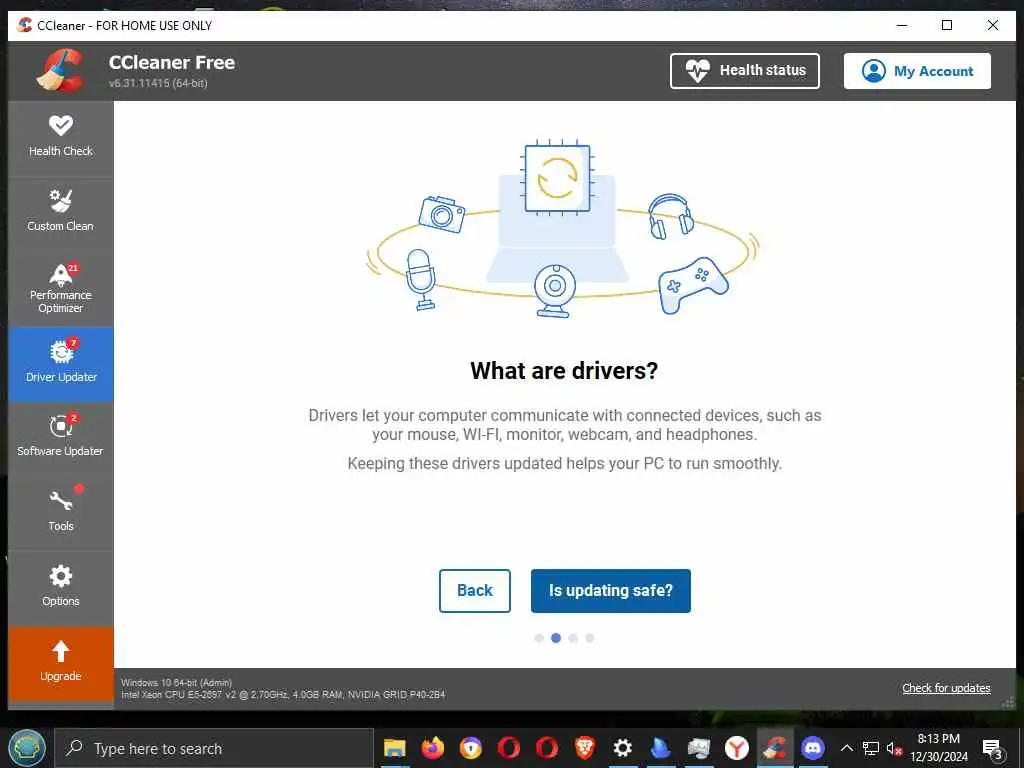Click the orange Upgrade button in sidebar
Screen dimensions: 1024x768
pos(61,664)
